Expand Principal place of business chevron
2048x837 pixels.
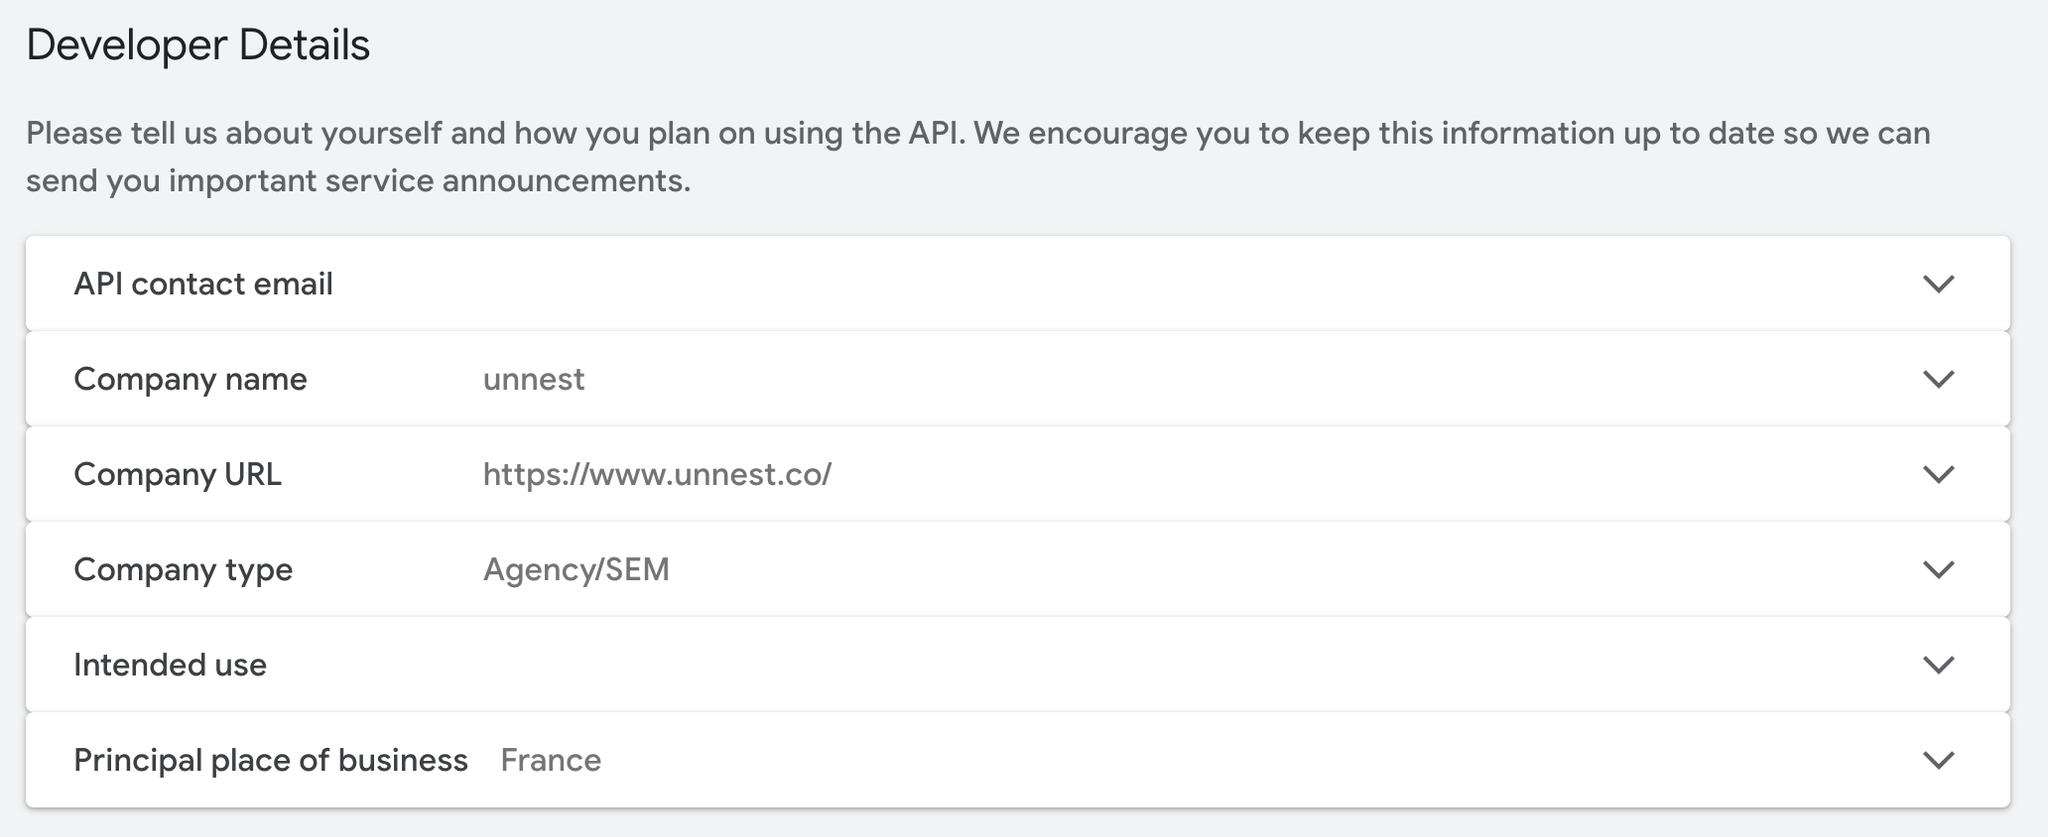(1938, 760)
